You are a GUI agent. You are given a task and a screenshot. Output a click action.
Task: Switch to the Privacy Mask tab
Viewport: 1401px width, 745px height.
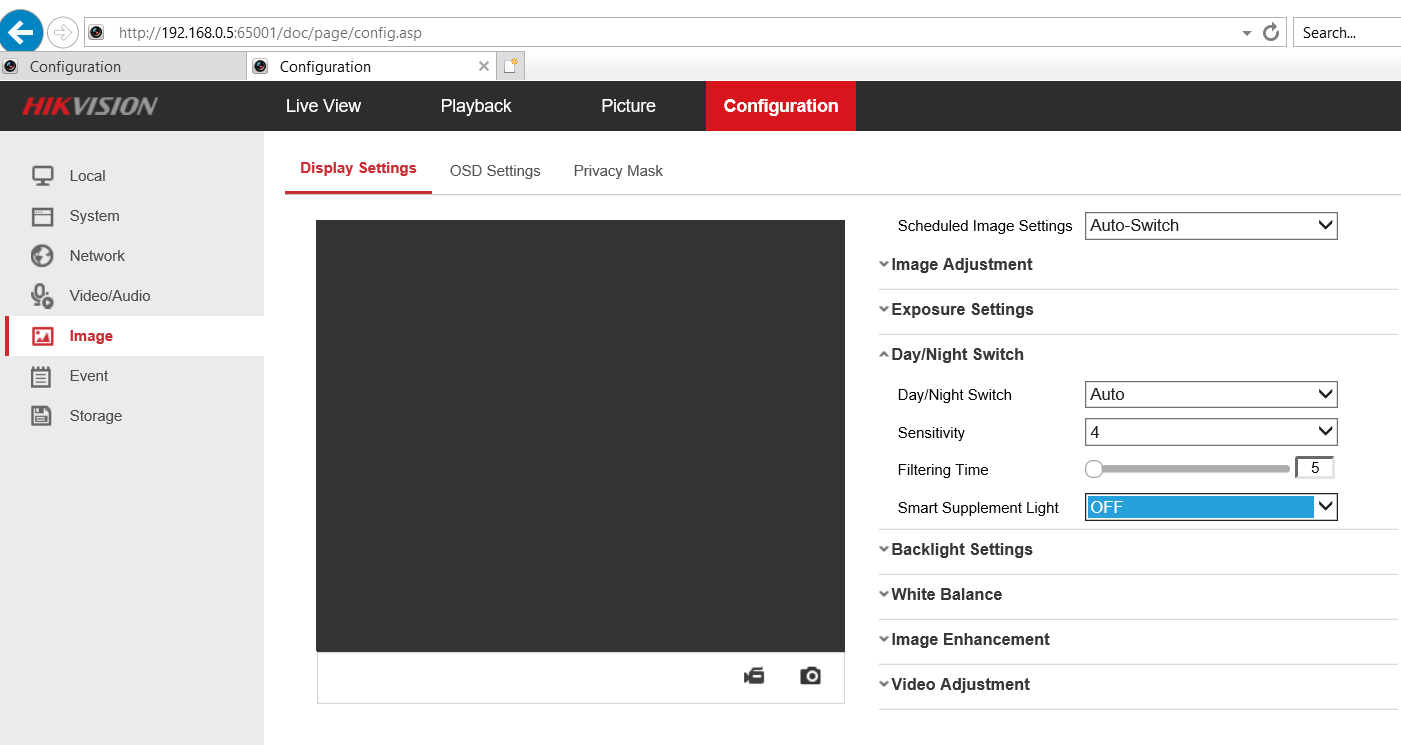(618, 171)
